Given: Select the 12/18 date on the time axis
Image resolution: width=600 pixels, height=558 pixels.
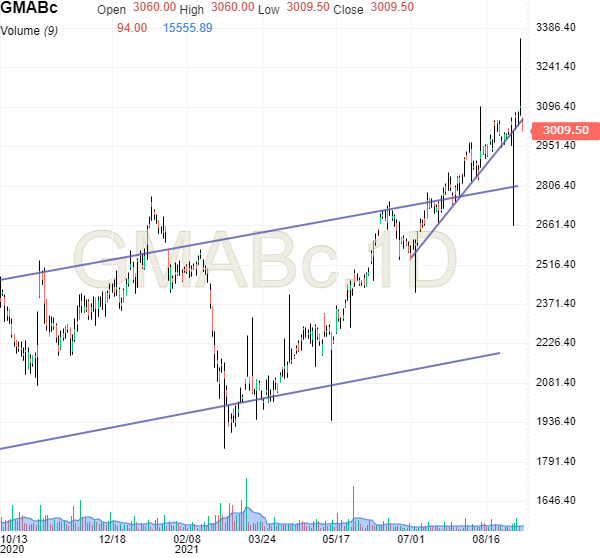Looking at the screenshot, I should coord(112,538).
